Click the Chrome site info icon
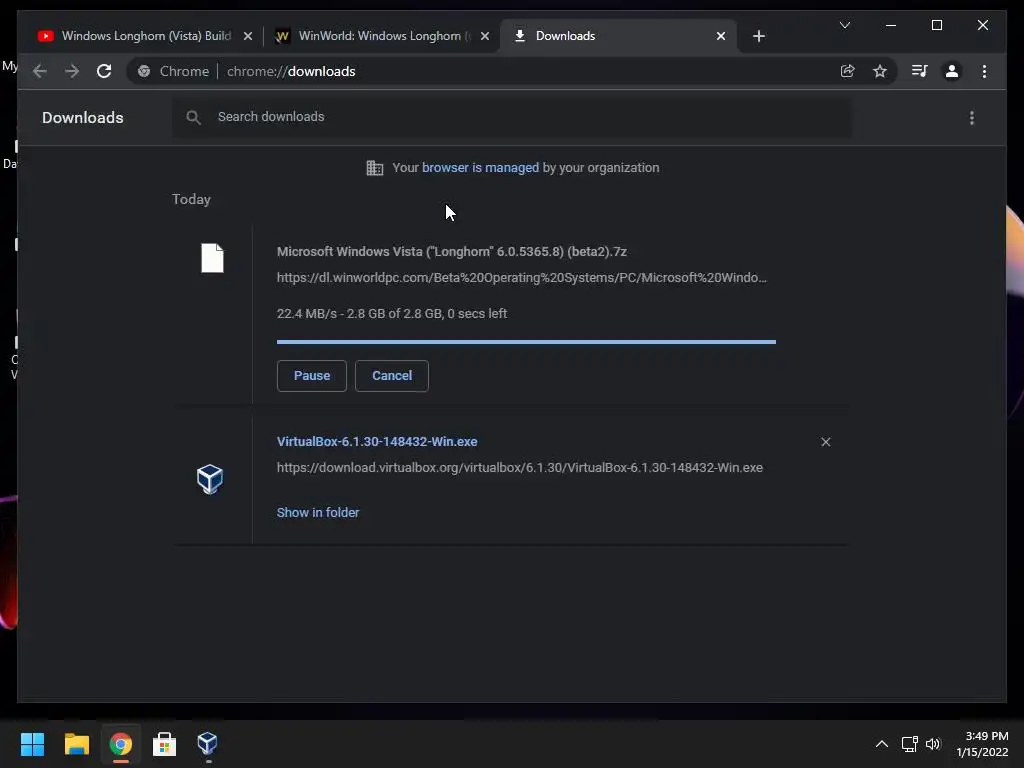 [x=144, y=71]
